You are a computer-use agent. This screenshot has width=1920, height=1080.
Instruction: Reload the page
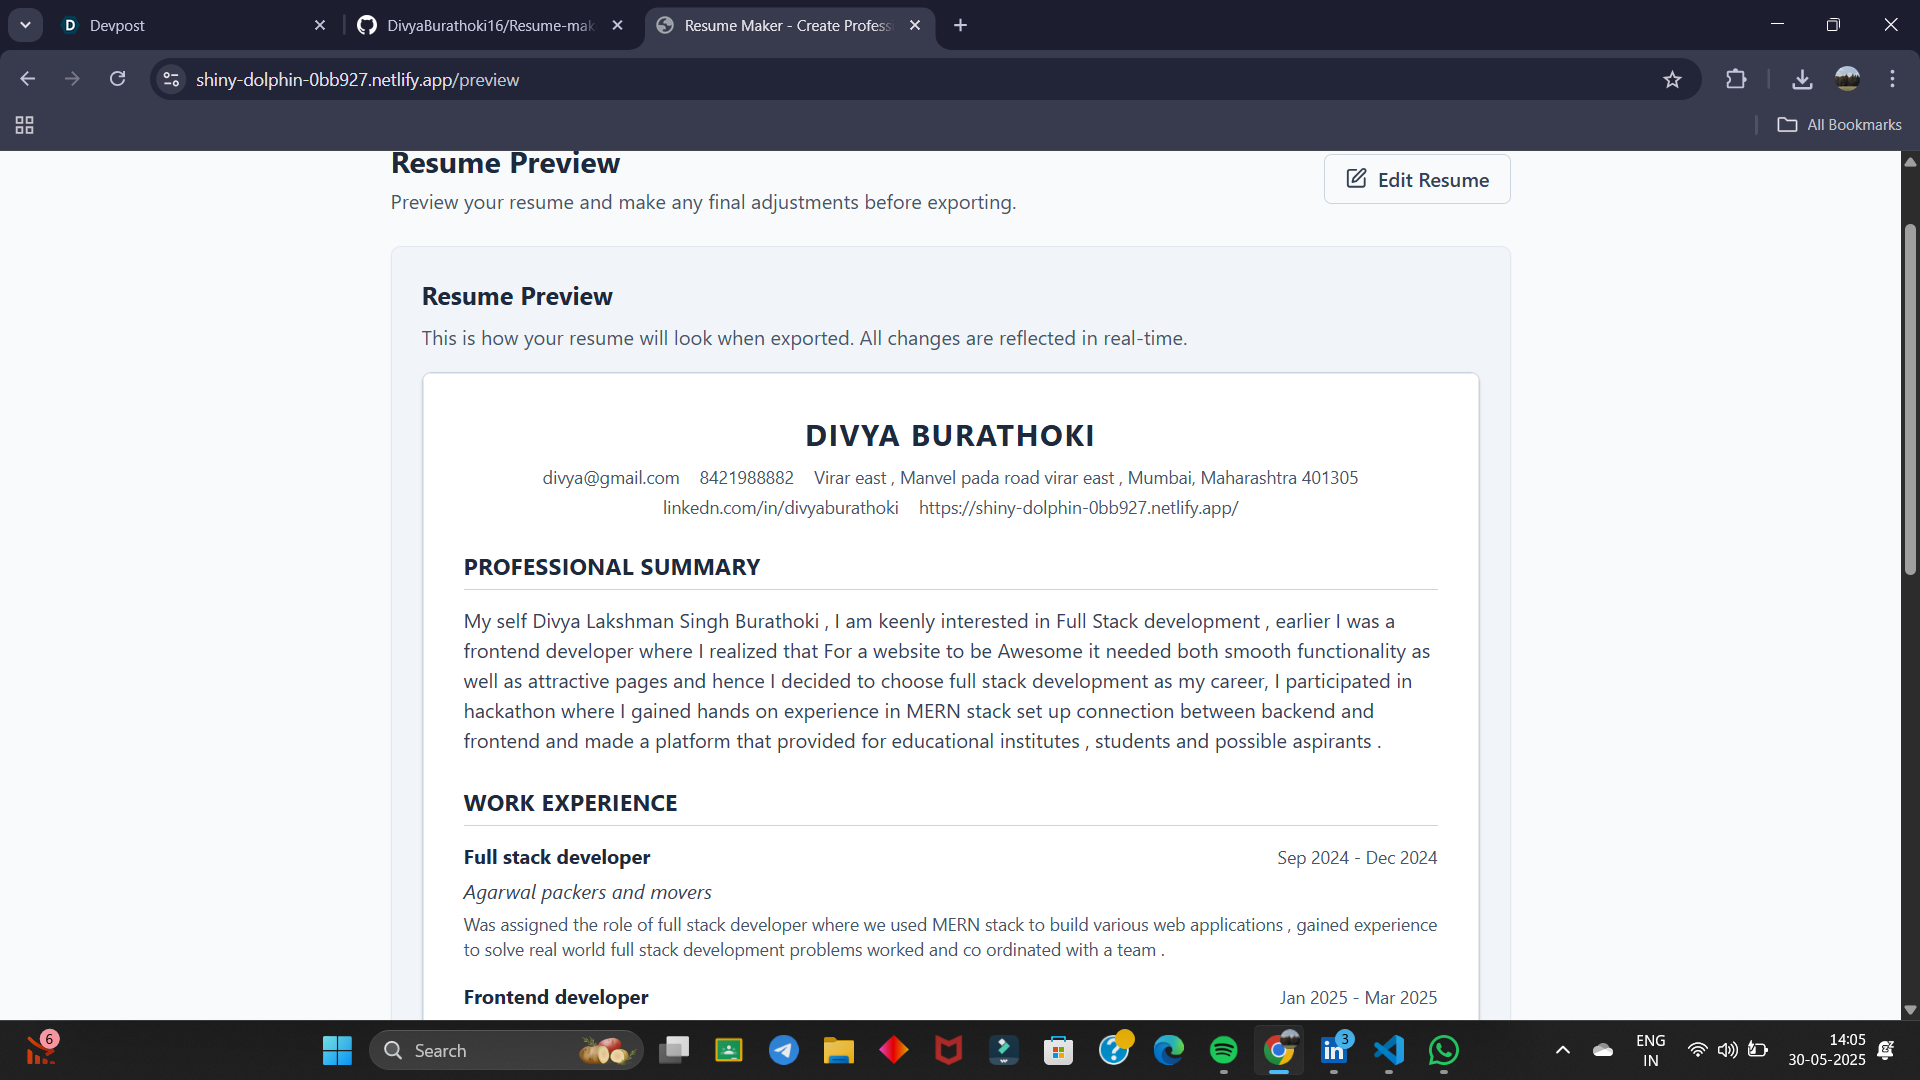(x=118, y=79)
